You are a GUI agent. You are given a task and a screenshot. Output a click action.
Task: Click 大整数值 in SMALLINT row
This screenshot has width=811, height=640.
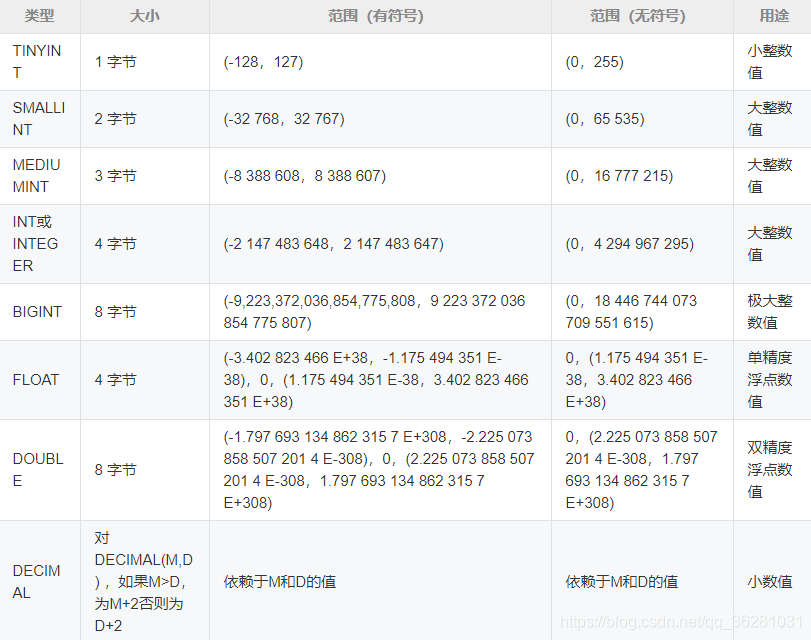point(770,118)
